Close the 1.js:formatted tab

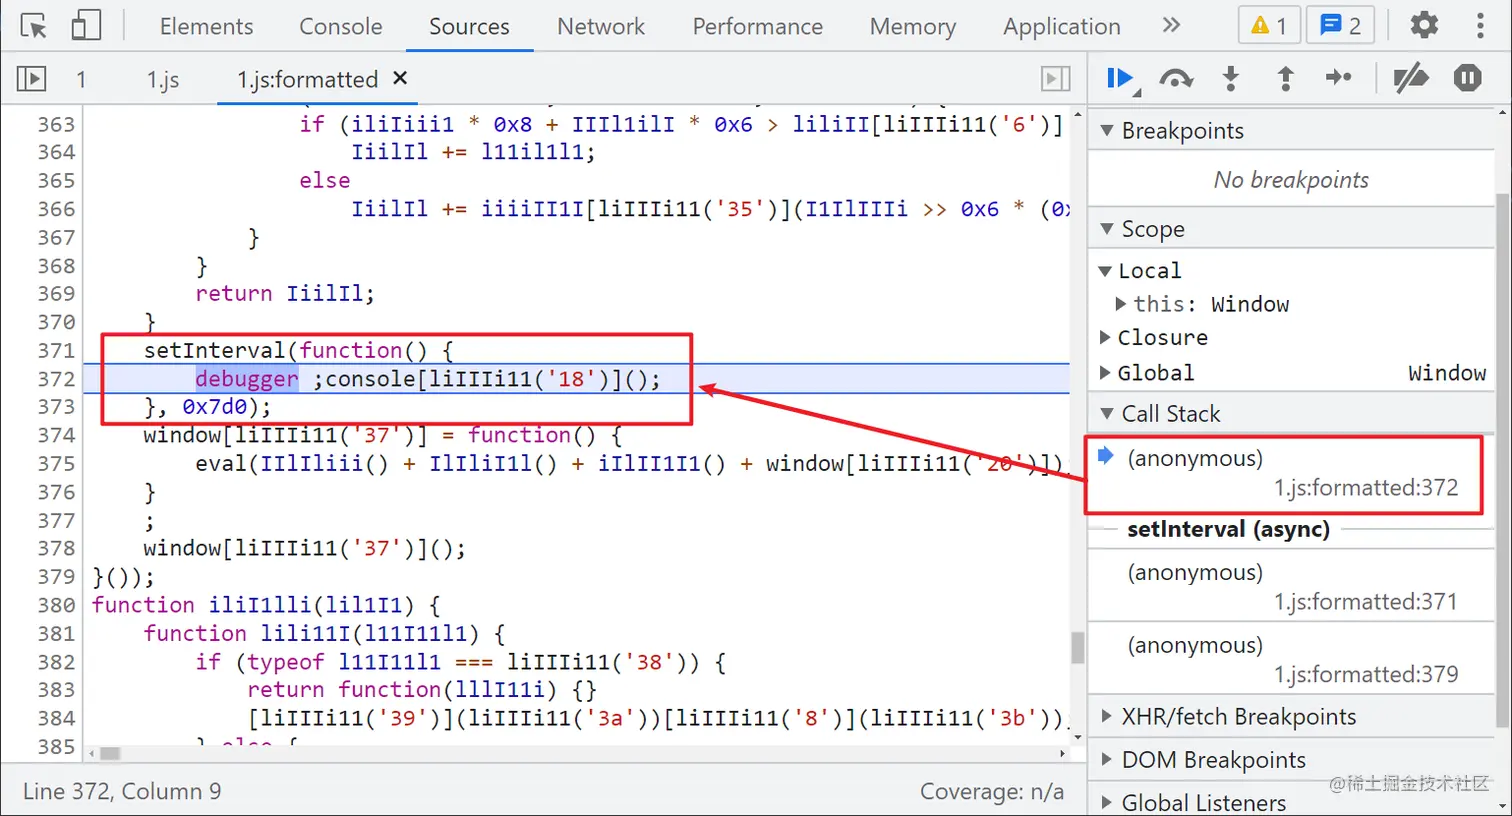[400, 77]
